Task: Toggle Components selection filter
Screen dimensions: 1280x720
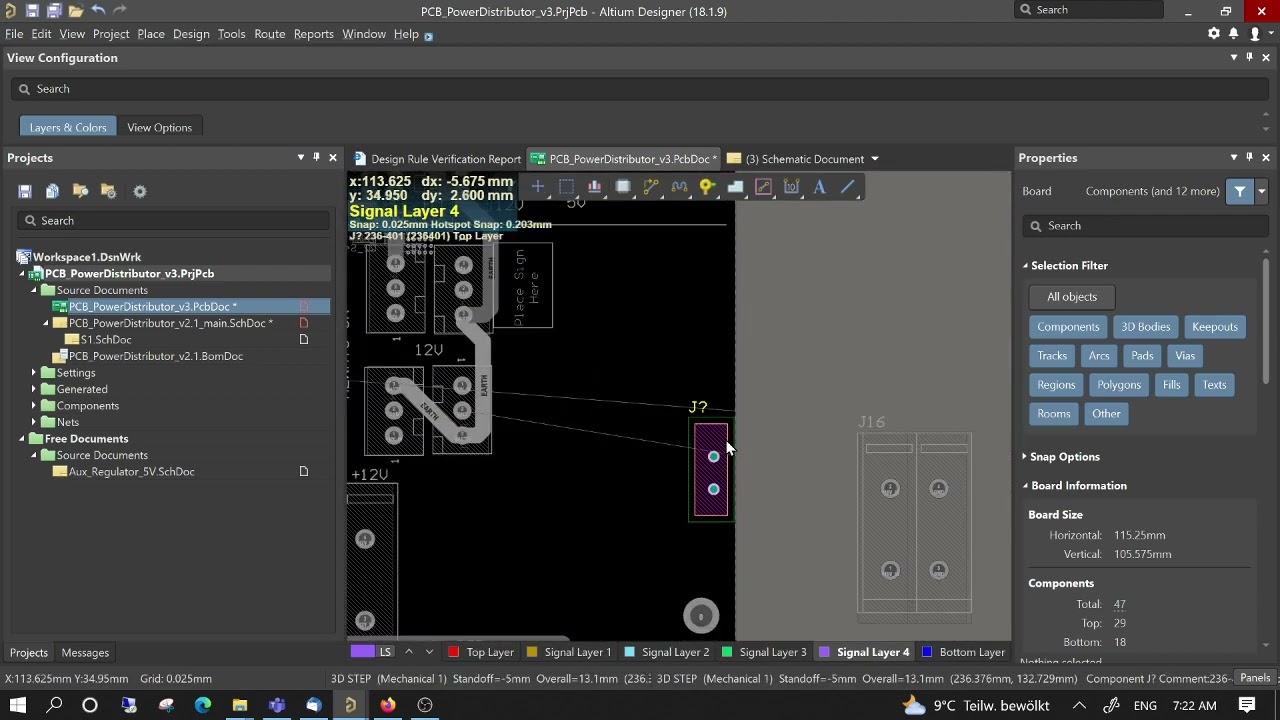Action: click(1068, 327)
